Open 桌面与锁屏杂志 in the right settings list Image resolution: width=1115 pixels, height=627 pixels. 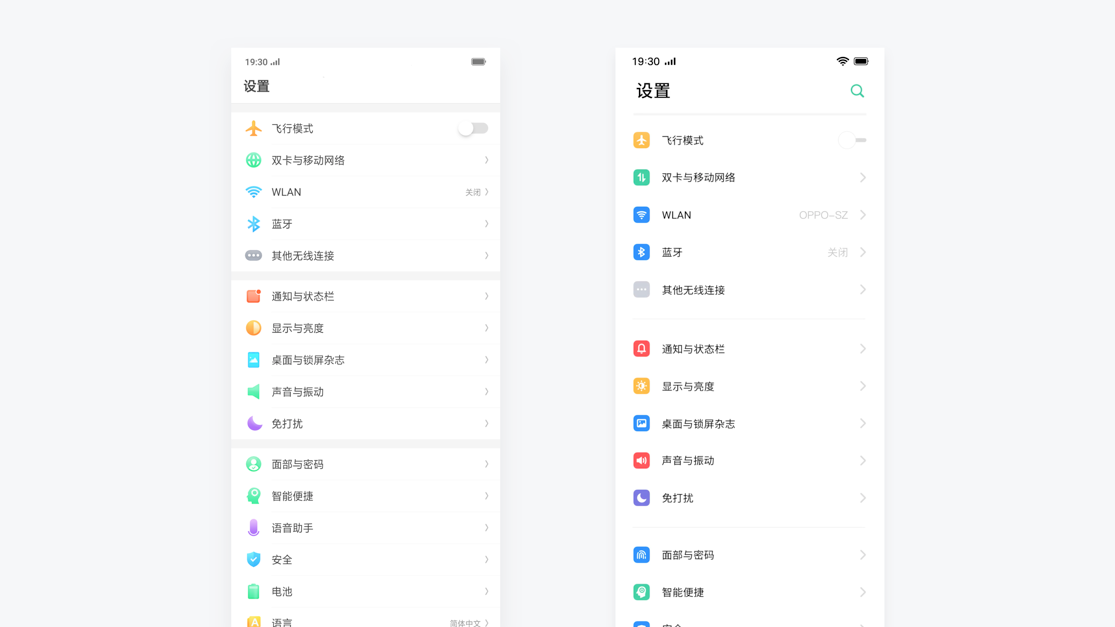click(x=698, y=424)
